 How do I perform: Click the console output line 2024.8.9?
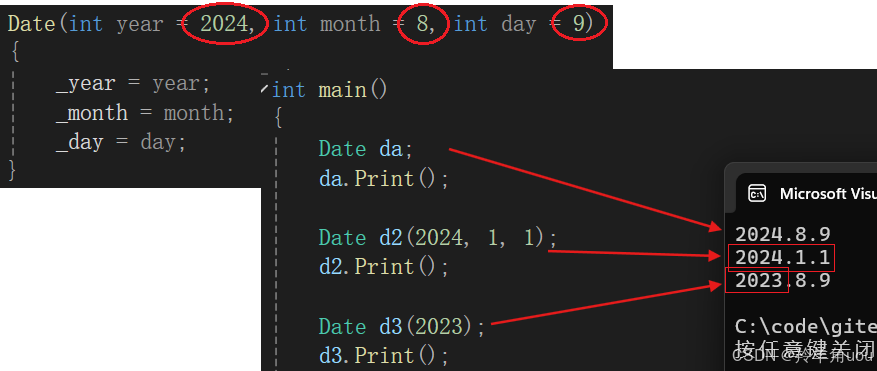click(782, 233)
